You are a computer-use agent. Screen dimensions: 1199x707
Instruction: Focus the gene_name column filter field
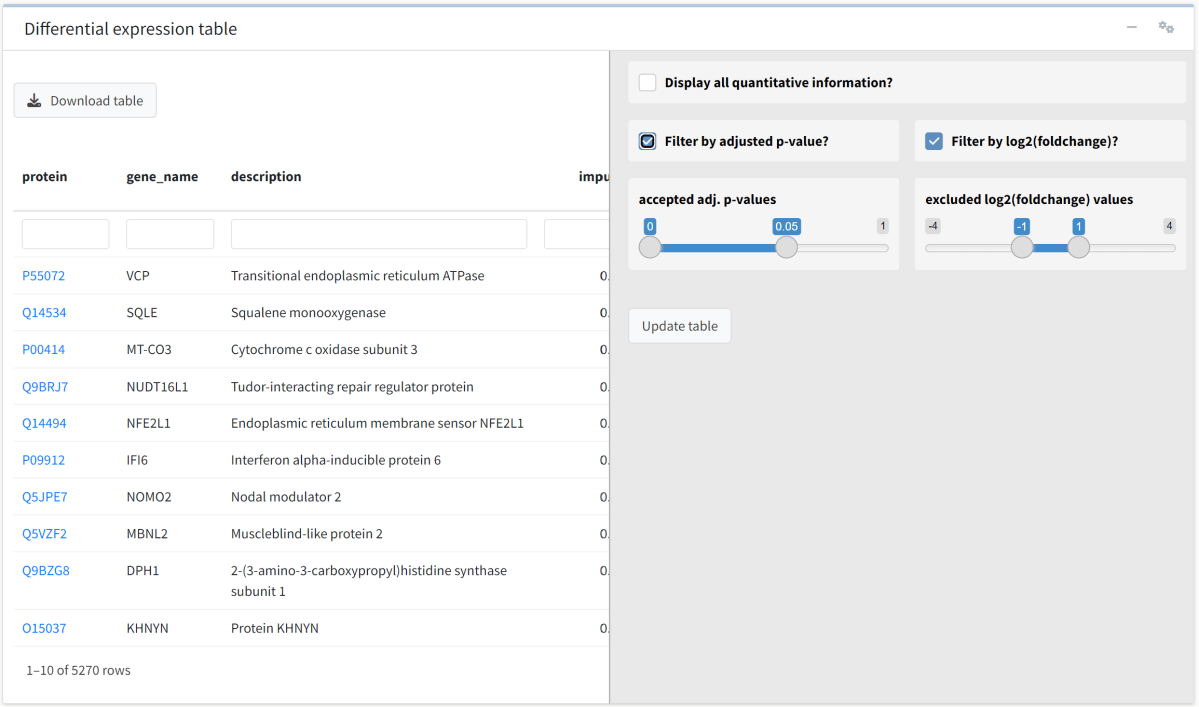click(170, 234)
